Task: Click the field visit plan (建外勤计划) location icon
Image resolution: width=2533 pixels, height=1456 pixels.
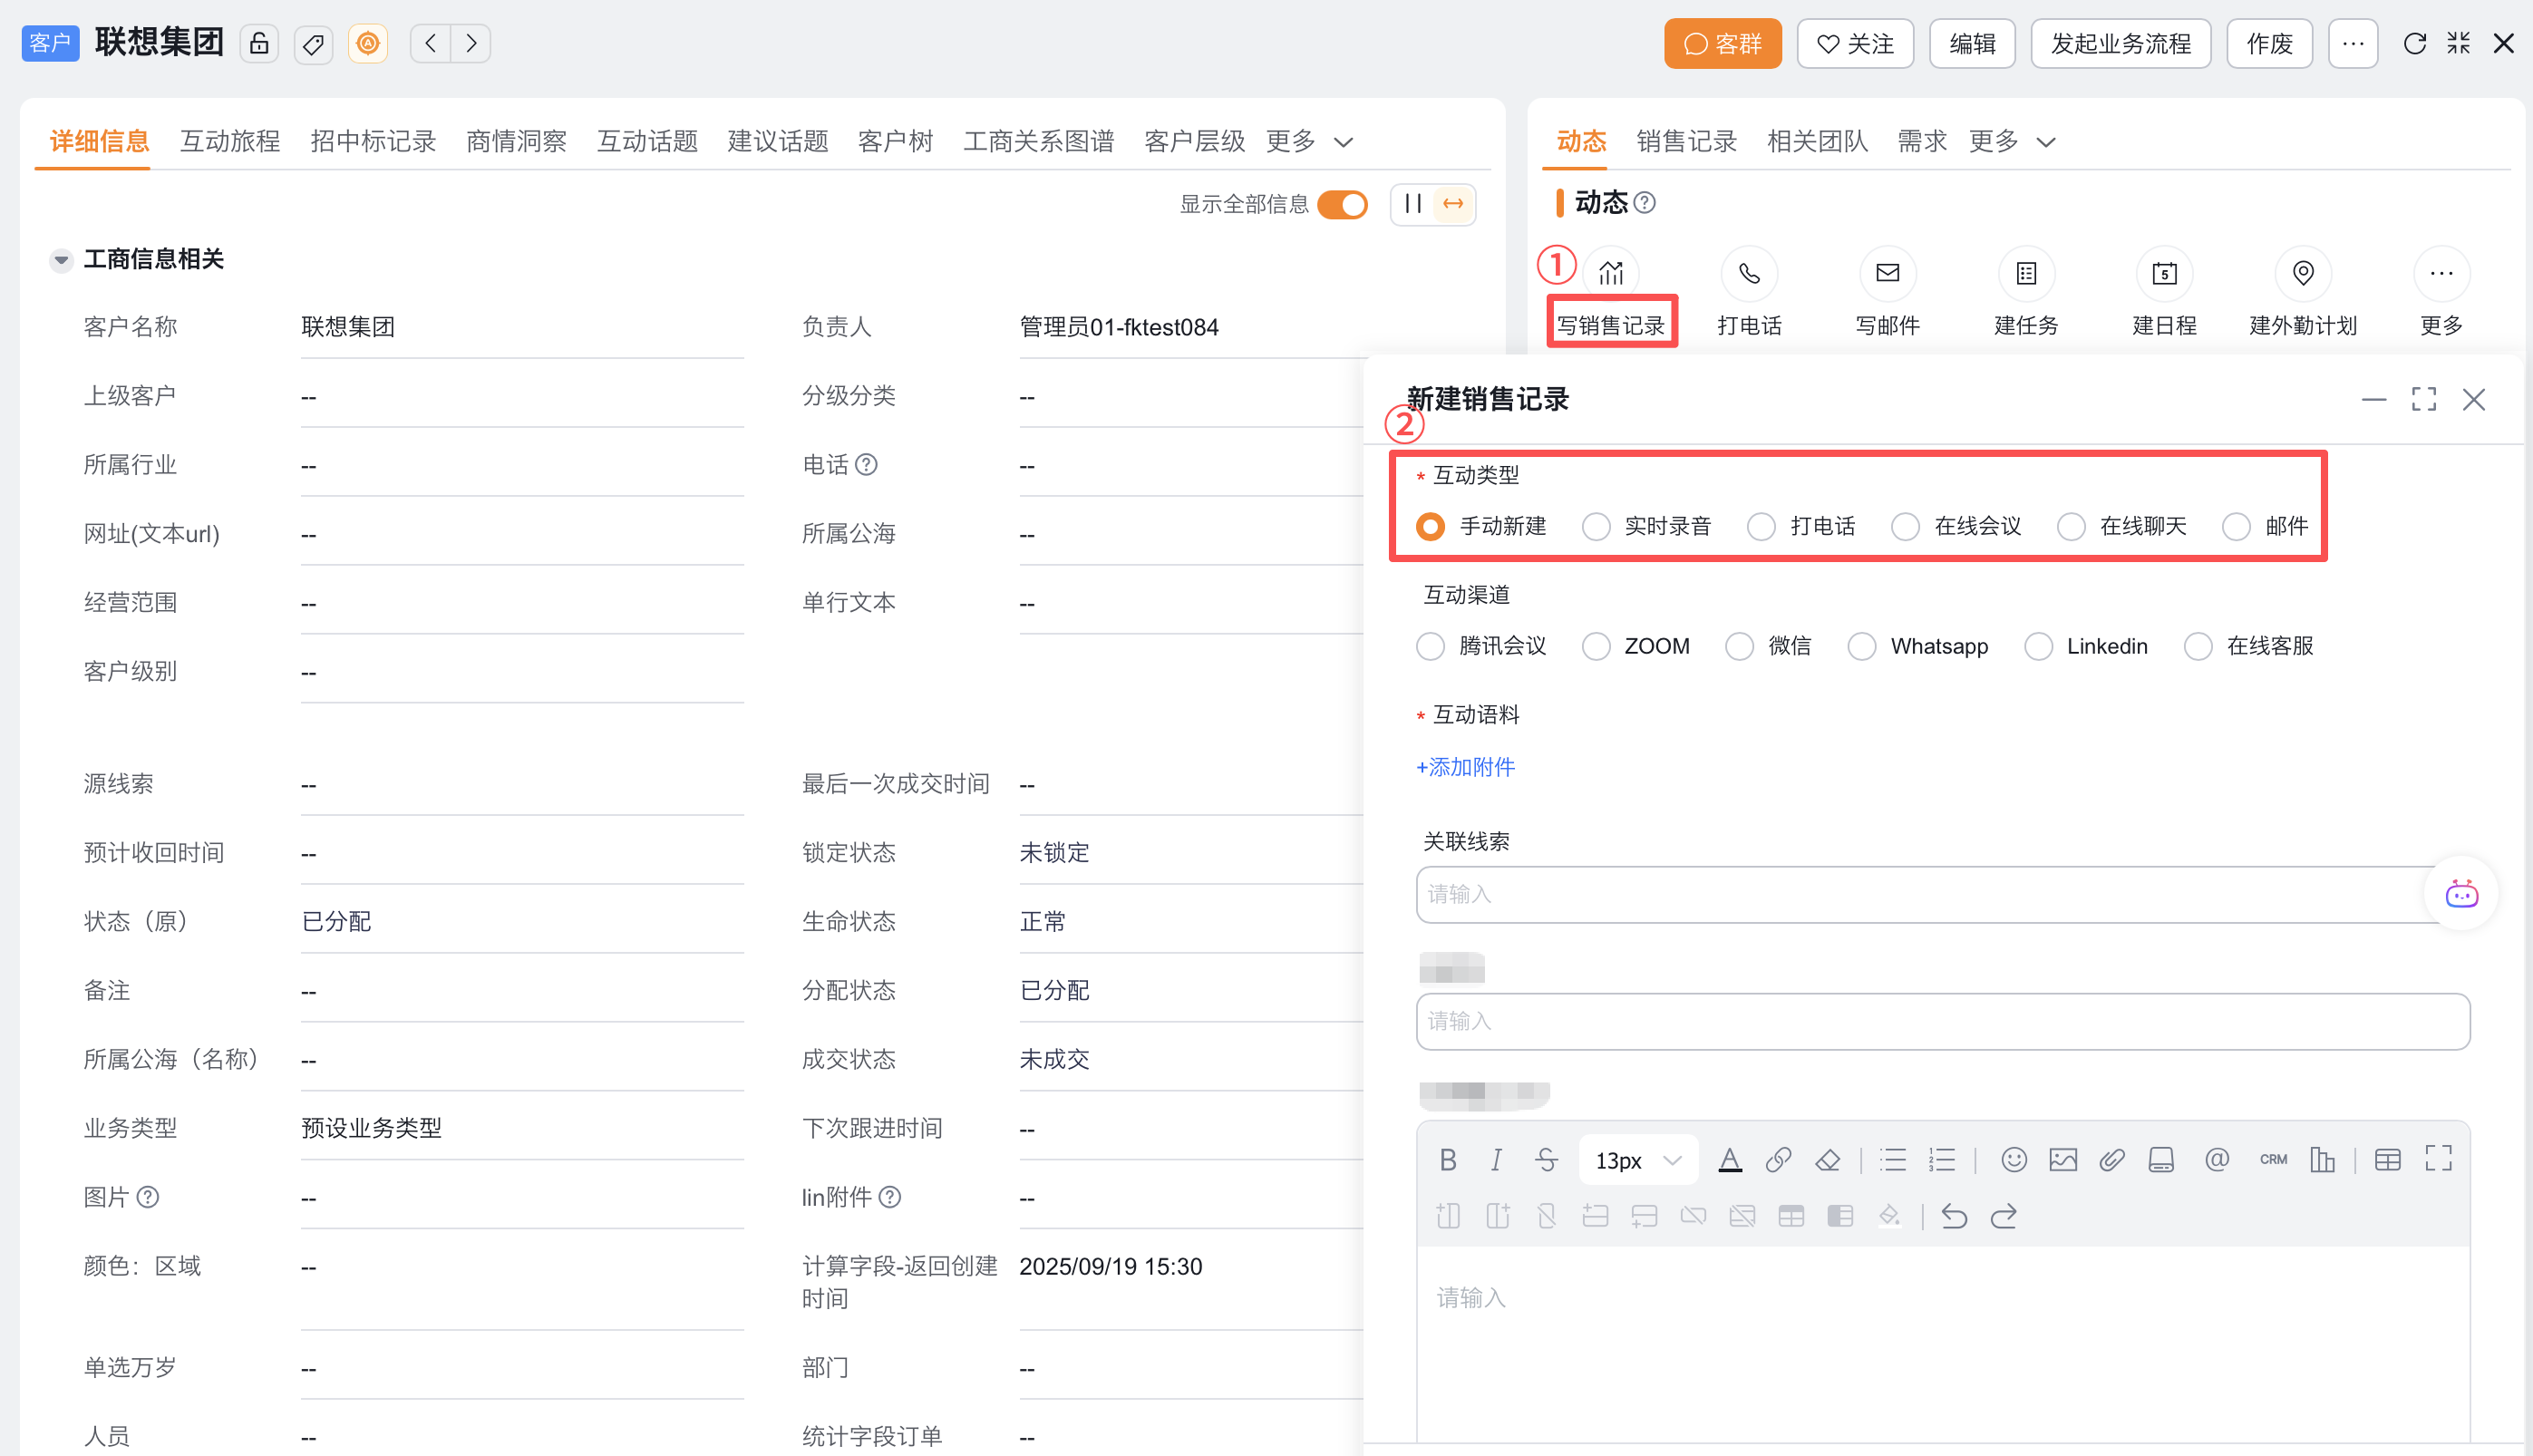Action: coord(2303,273)
